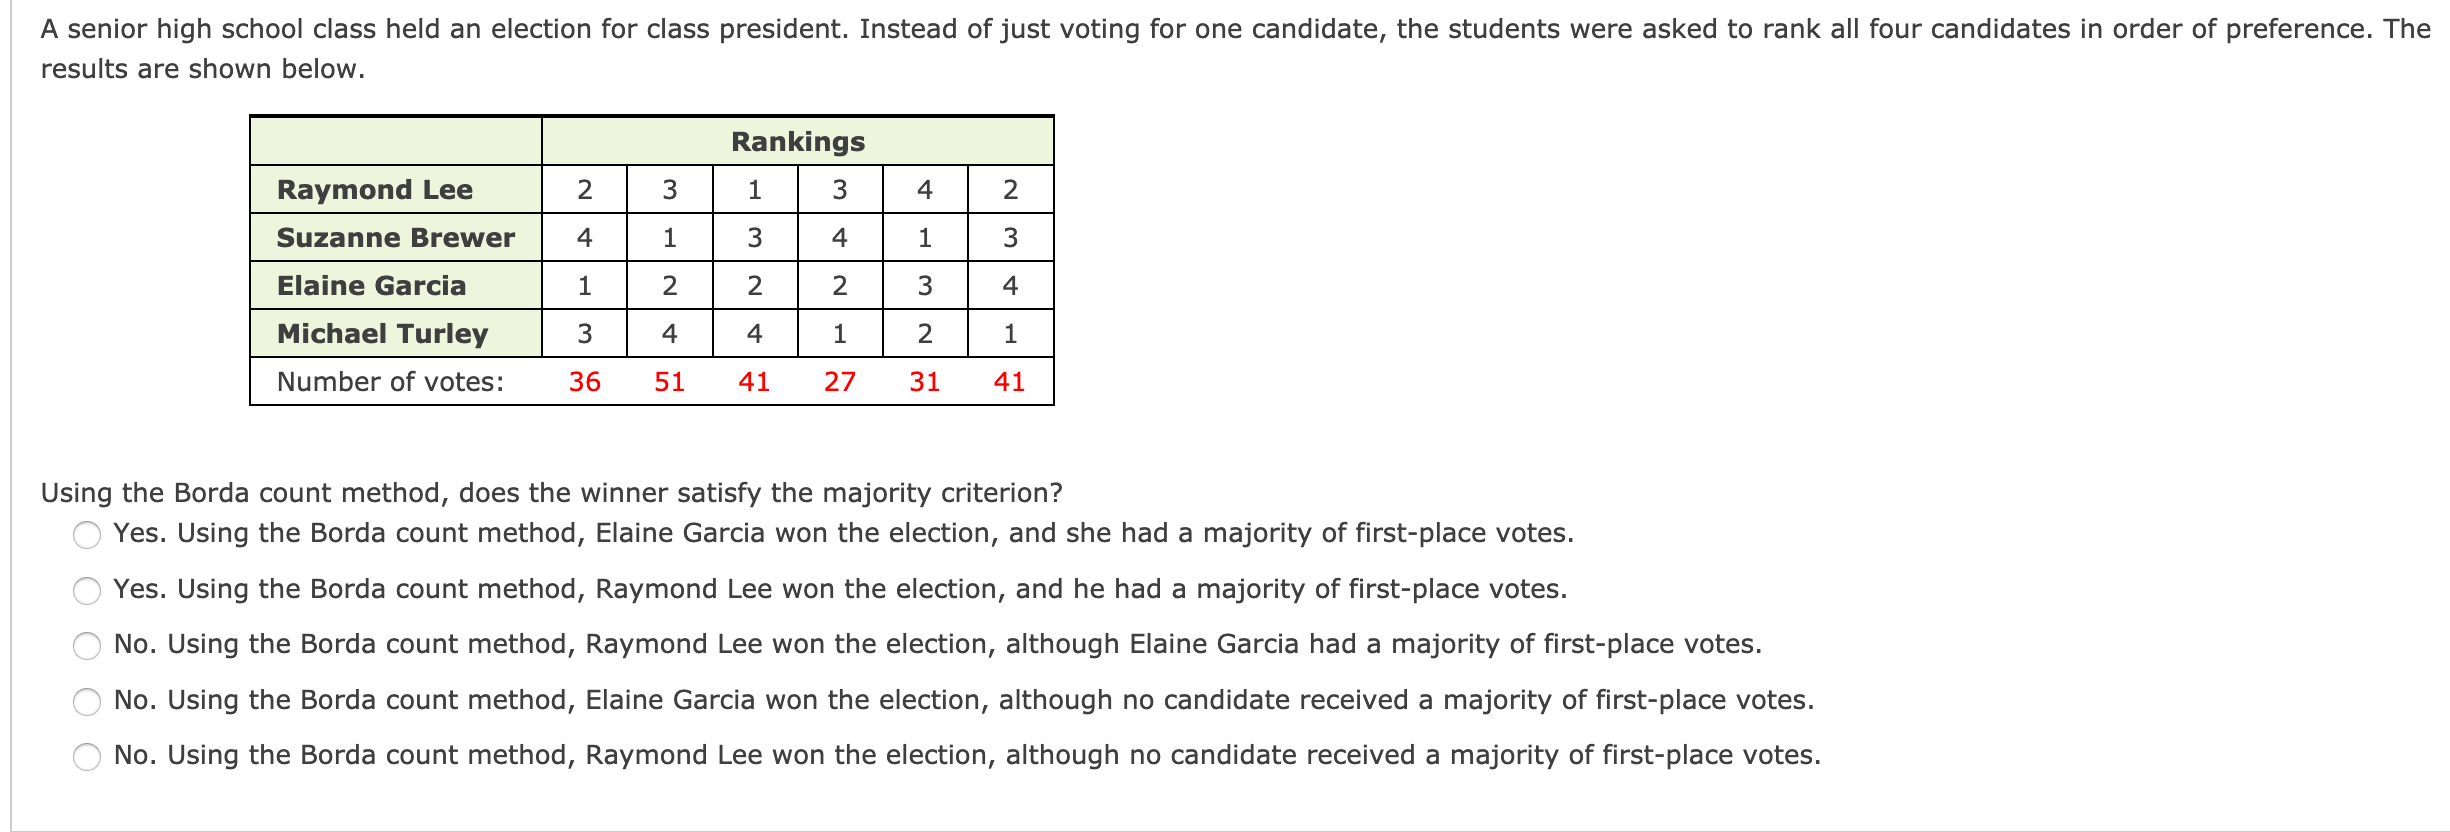This screenshot has height=832, width=2450.
Task: Click the Rankings table header
Action: (x=798, y=142)
